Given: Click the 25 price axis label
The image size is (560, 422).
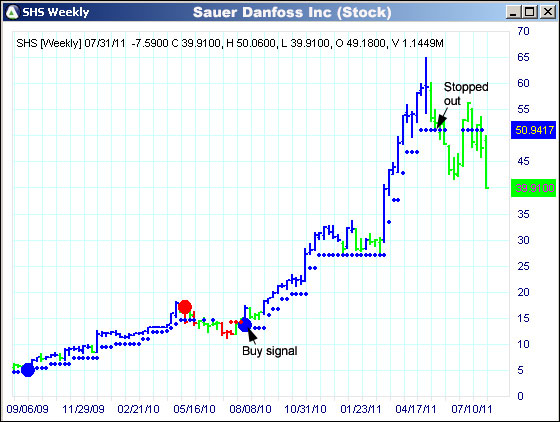Looking at the screenshot, I should pyautogui.click(x=523, y=266).
